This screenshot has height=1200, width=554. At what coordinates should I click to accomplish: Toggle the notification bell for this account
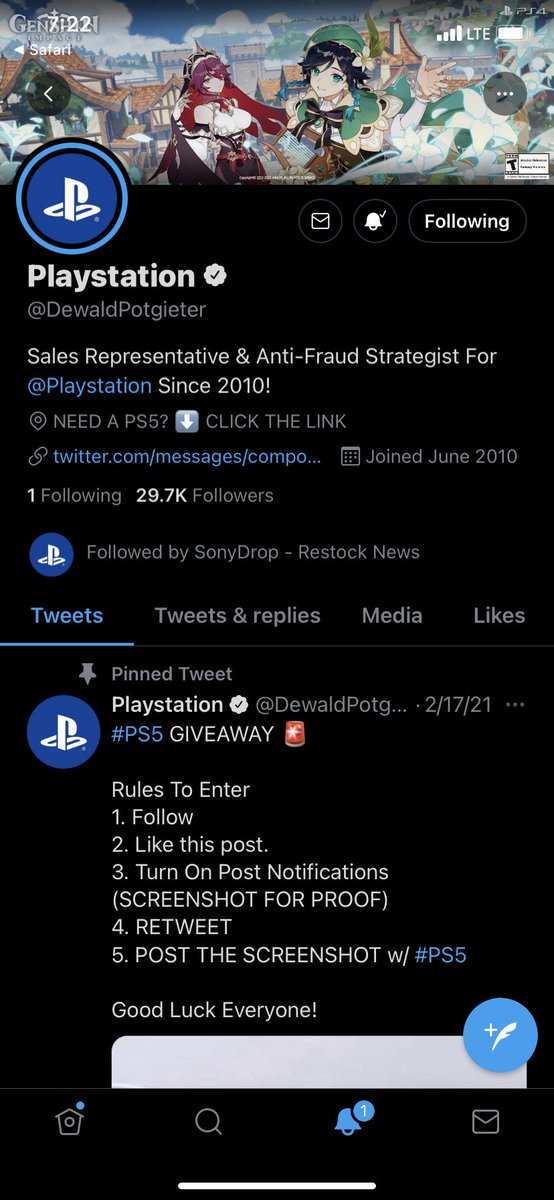click(x=376, y=221)
